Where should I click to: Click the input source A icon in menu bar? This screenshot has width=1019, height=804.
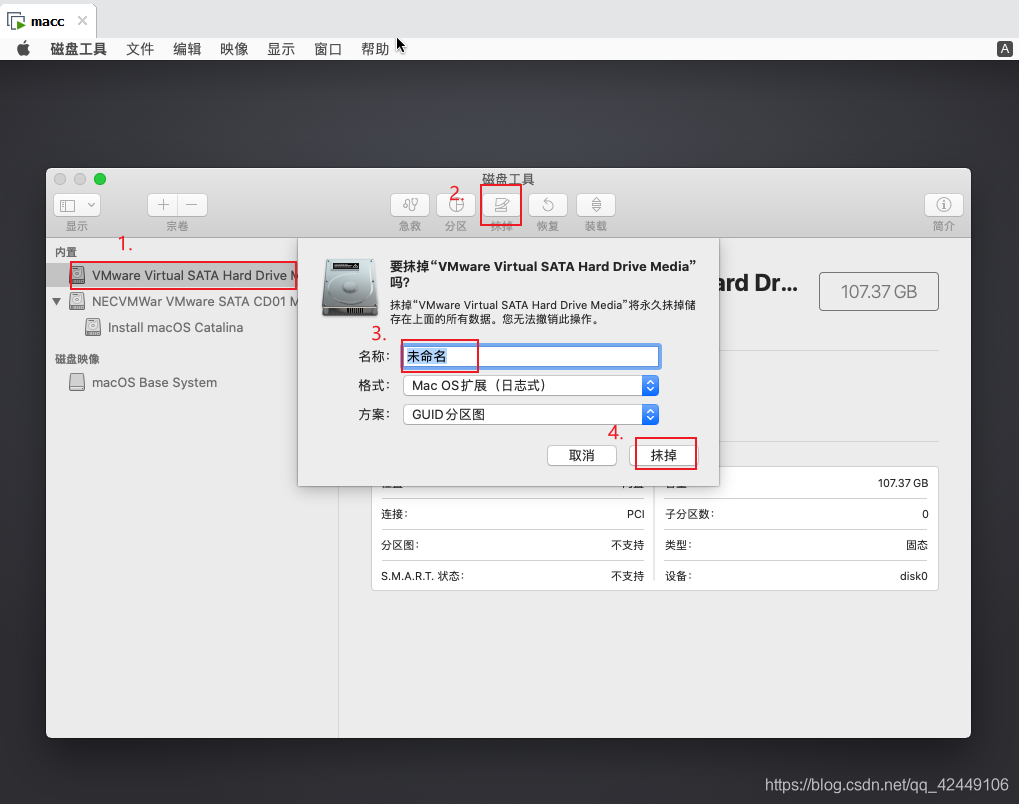(1004, 49)
